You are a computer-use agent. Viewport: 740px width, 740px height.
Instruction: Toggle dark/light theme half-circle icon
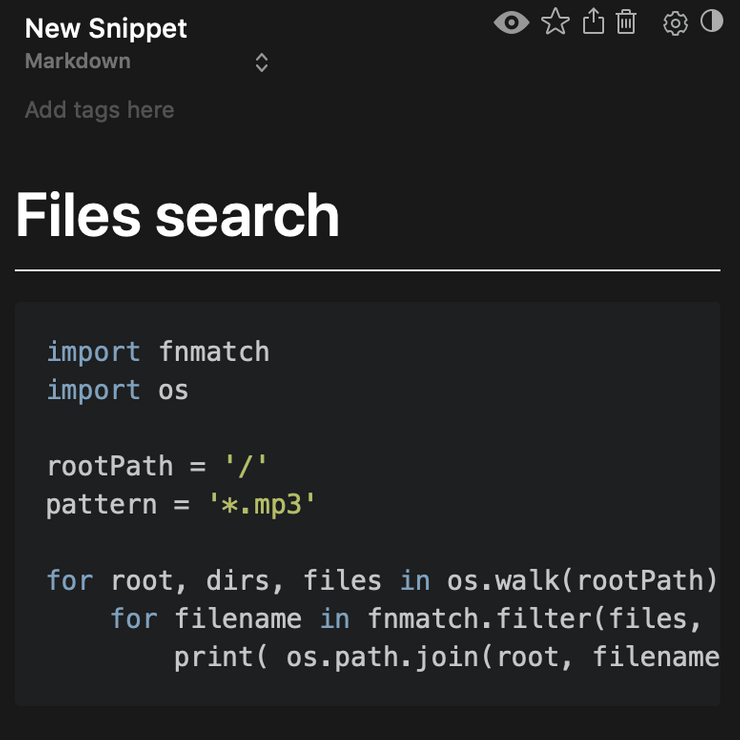tap(712, 21)
